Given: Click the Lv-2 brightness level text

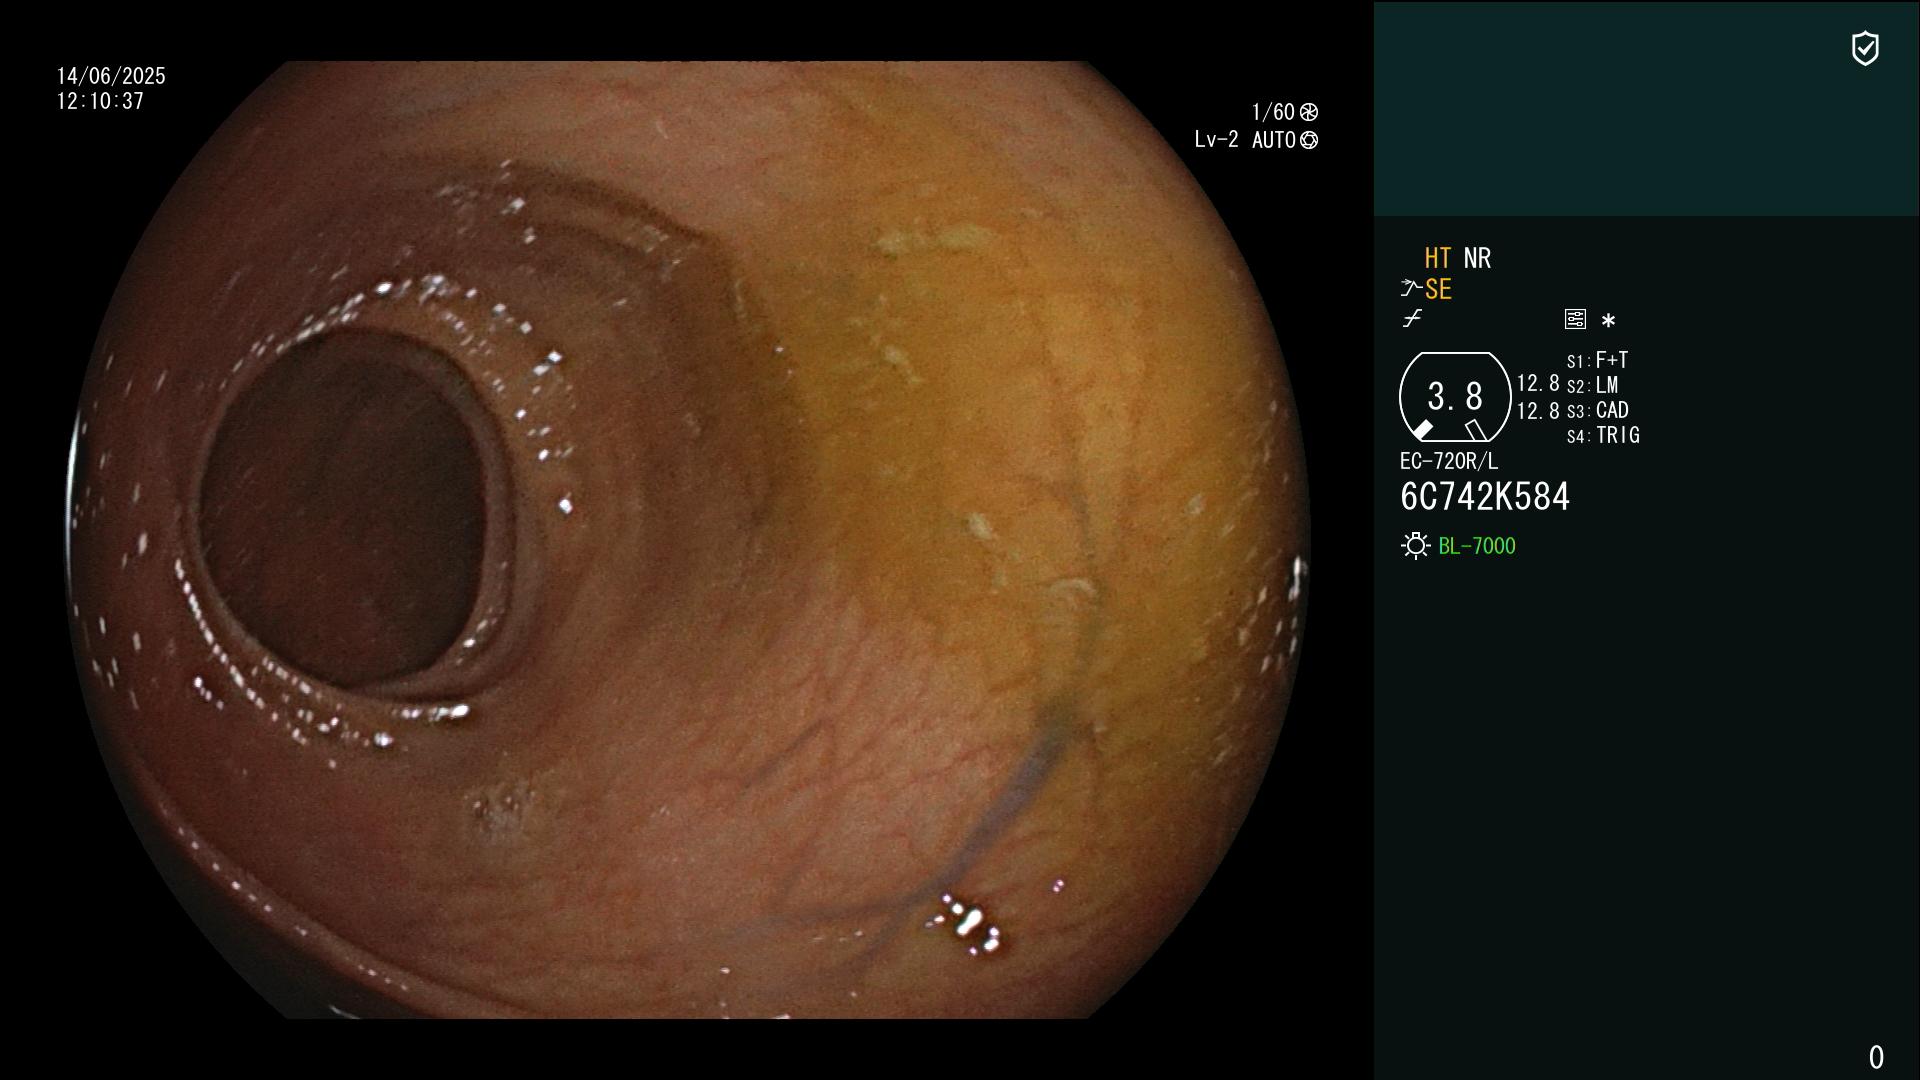Looking at the screenshot, I should tap(1216, 140).
